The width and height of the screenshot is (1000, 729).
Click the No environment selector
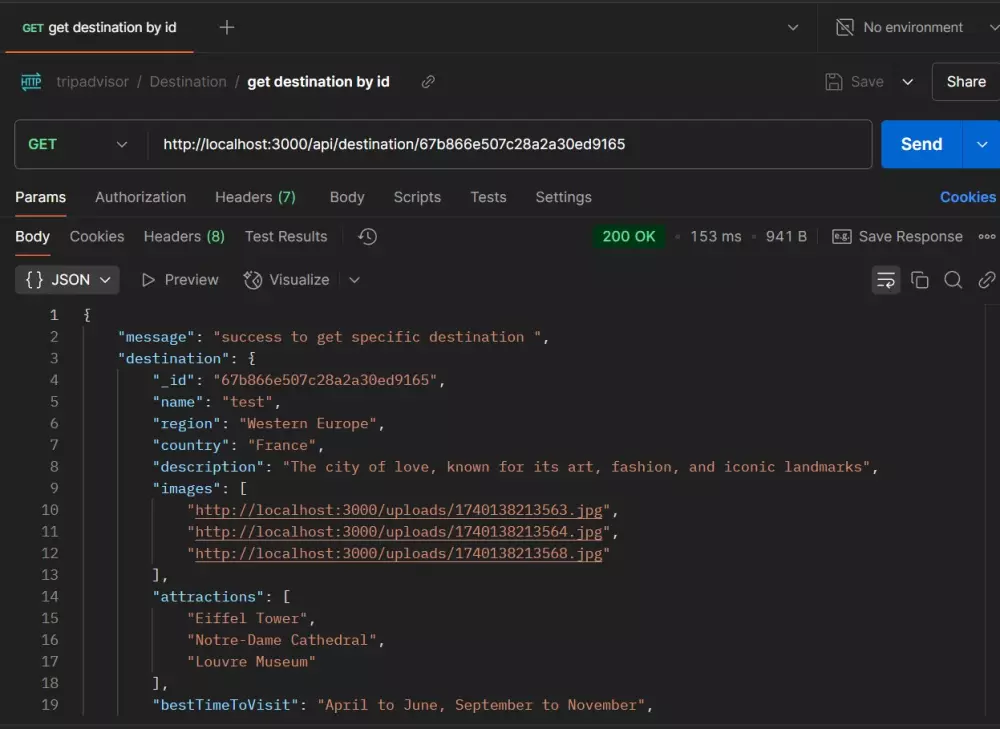(913, 27)
